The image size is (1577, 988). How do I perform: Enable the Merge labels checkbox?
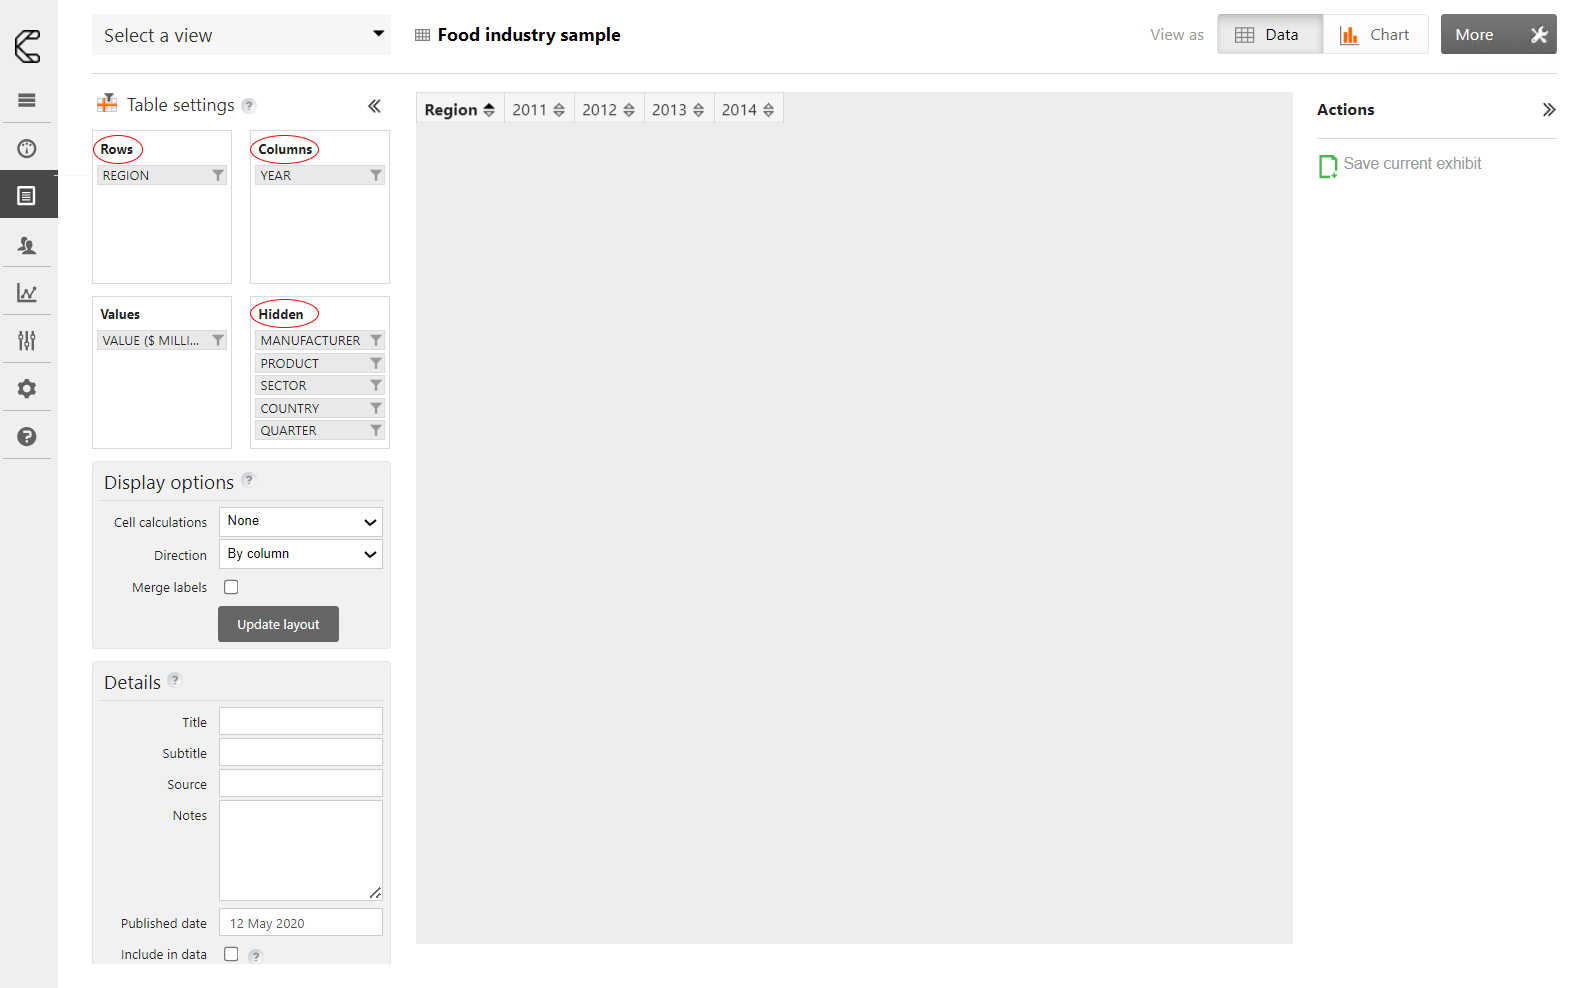[x=231, y=587]
